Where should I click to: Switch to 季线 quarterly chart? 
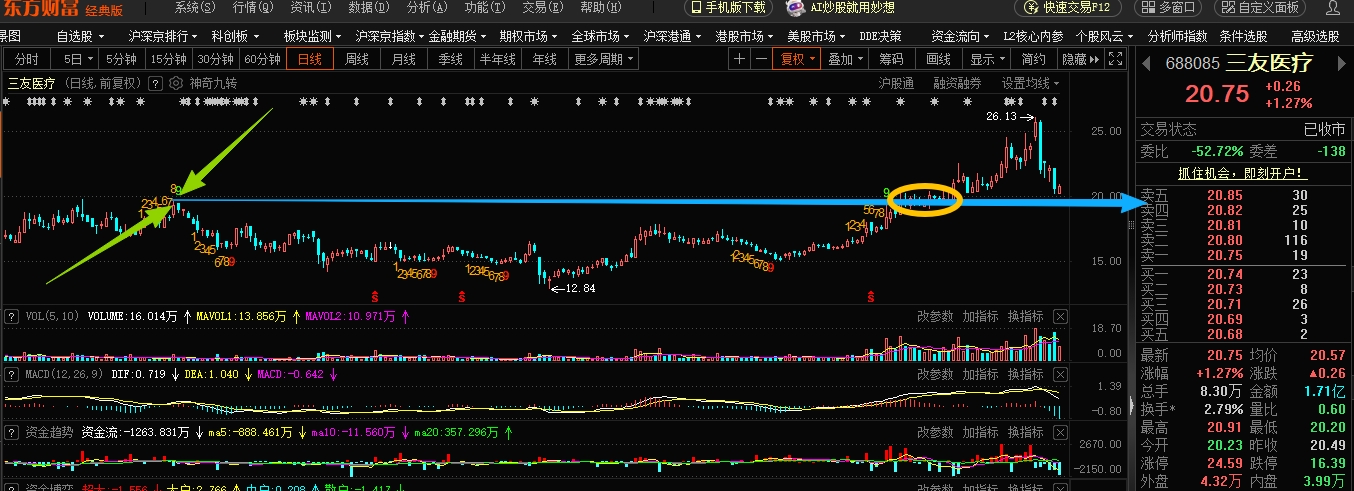point(451,59)
